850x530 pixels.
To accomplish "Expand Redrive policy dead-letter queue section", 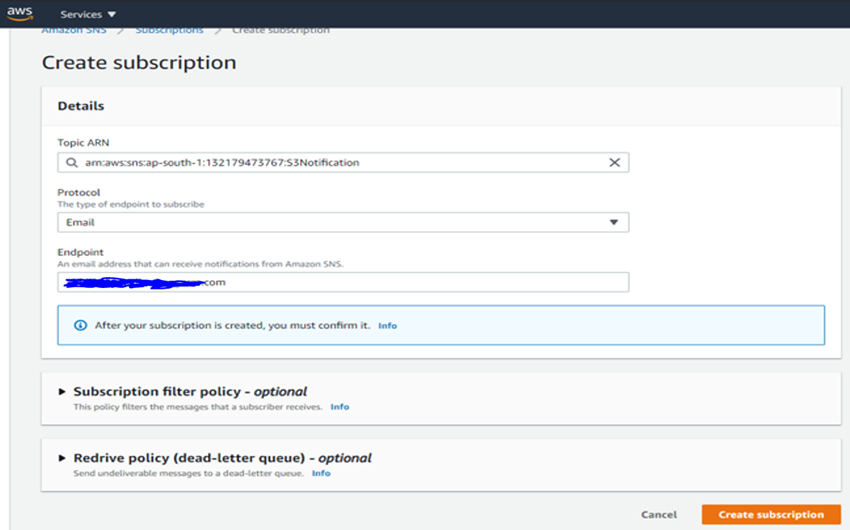I will click(62, 458).
